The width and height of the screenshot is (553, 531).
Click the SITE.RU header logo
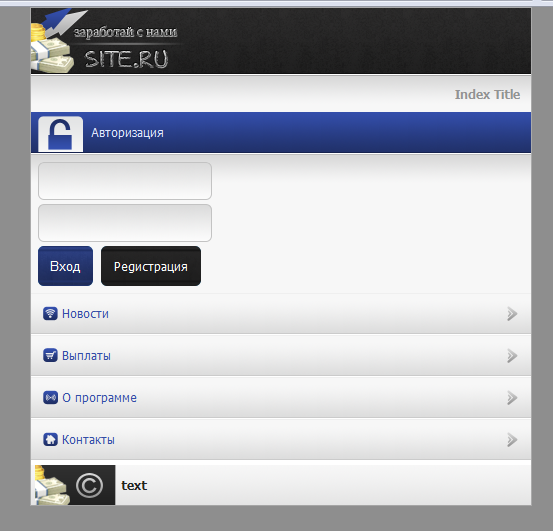[106, 41]
